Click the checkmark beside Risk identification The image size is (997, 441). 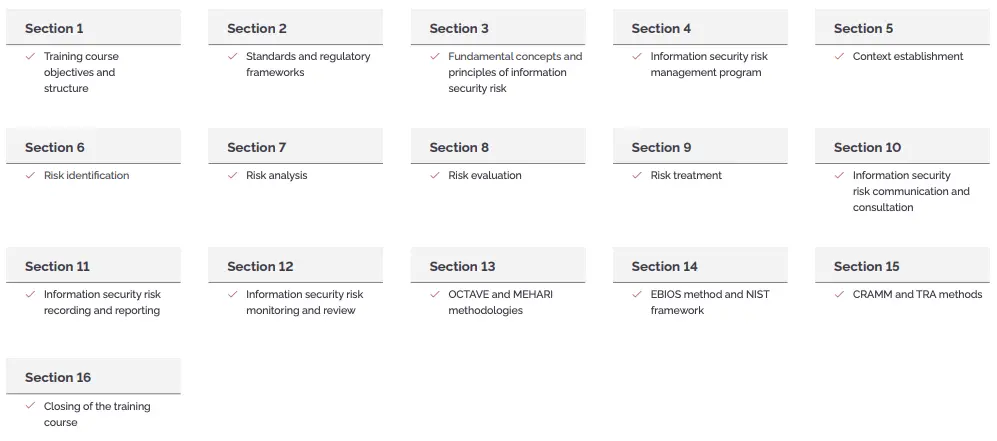(x=30, y=175)
